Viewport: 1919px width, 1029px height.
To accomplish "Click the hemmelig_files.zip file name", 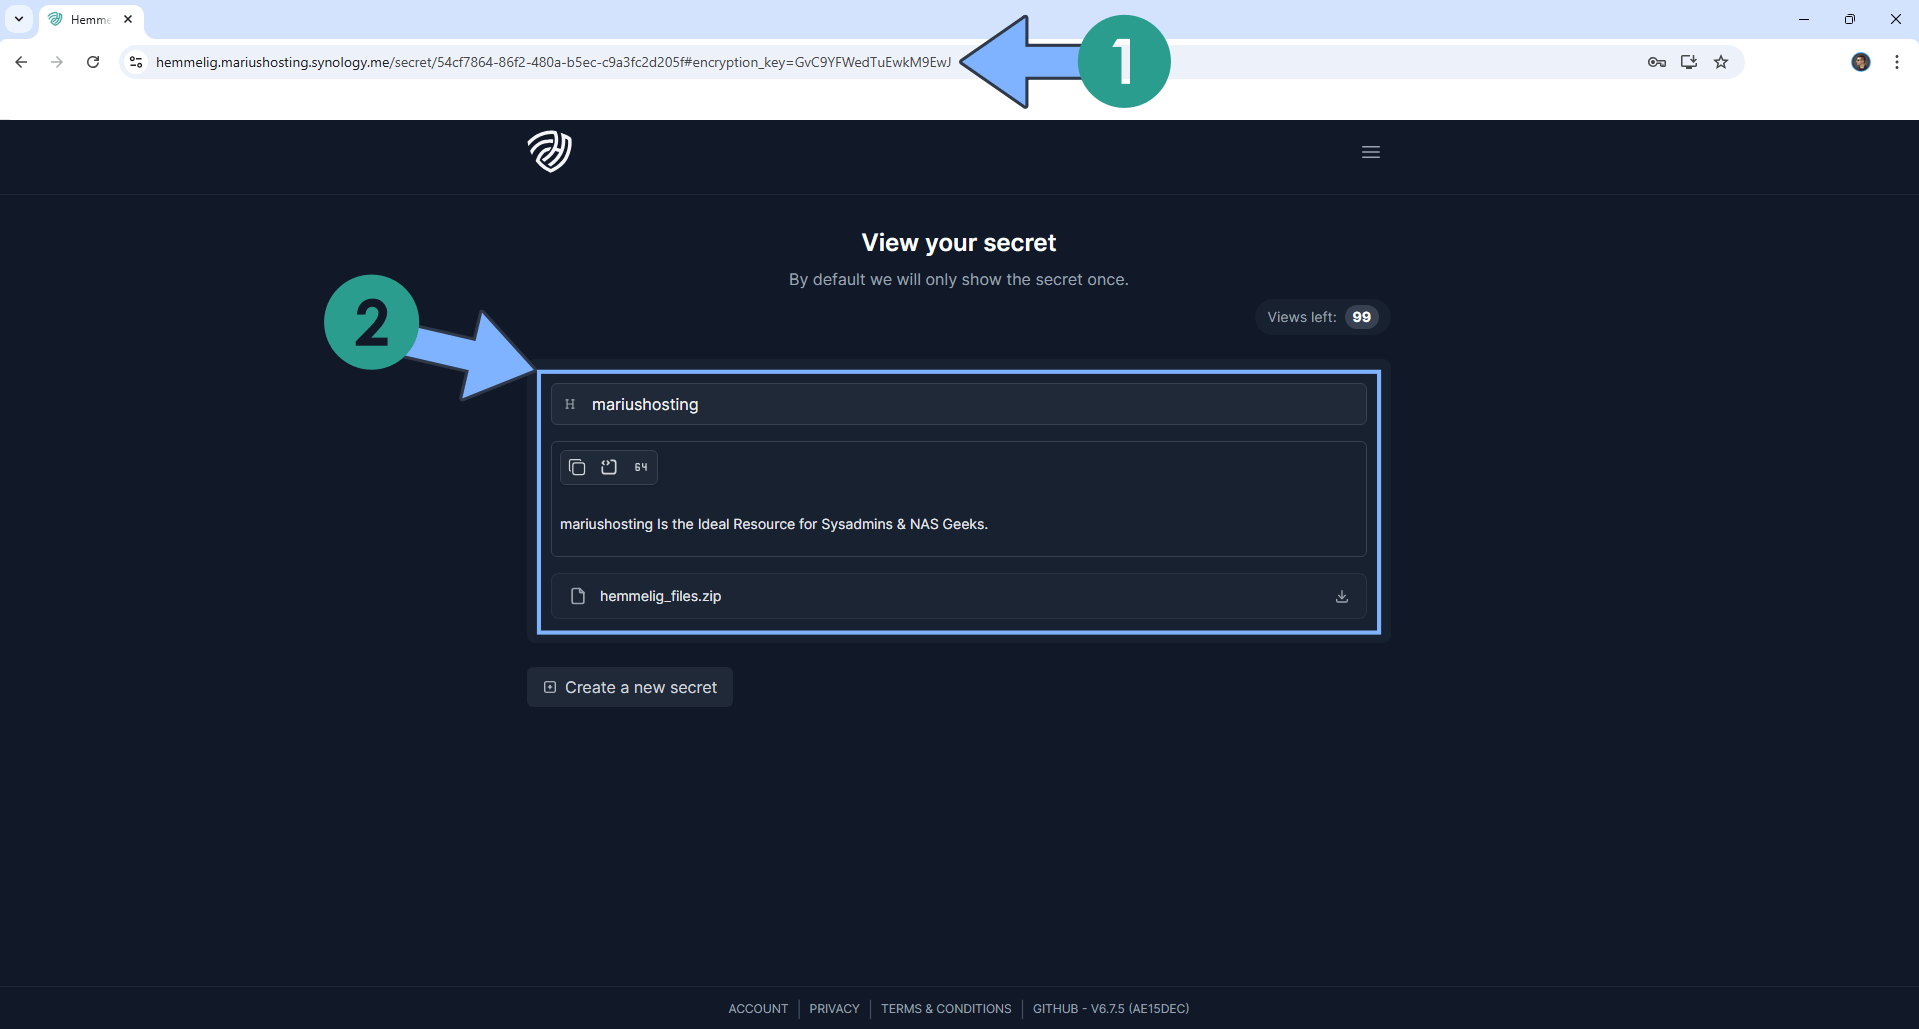I will pyautogui.click(x=660, y=596).
